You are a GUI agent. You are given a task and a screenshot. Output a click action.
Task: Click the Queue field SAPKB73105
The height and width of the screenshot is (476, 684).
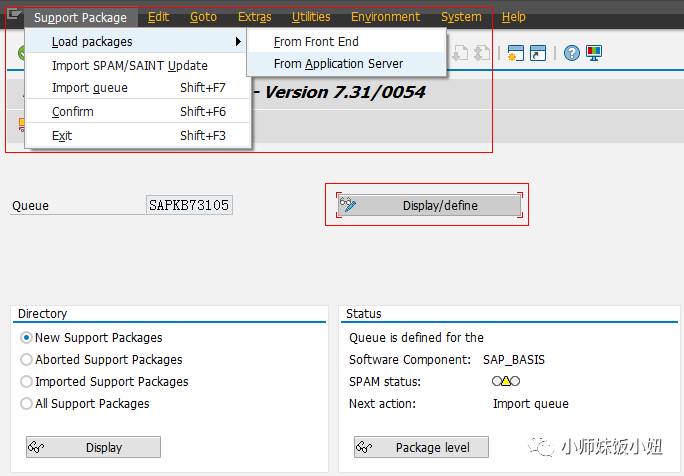[189, 205]
